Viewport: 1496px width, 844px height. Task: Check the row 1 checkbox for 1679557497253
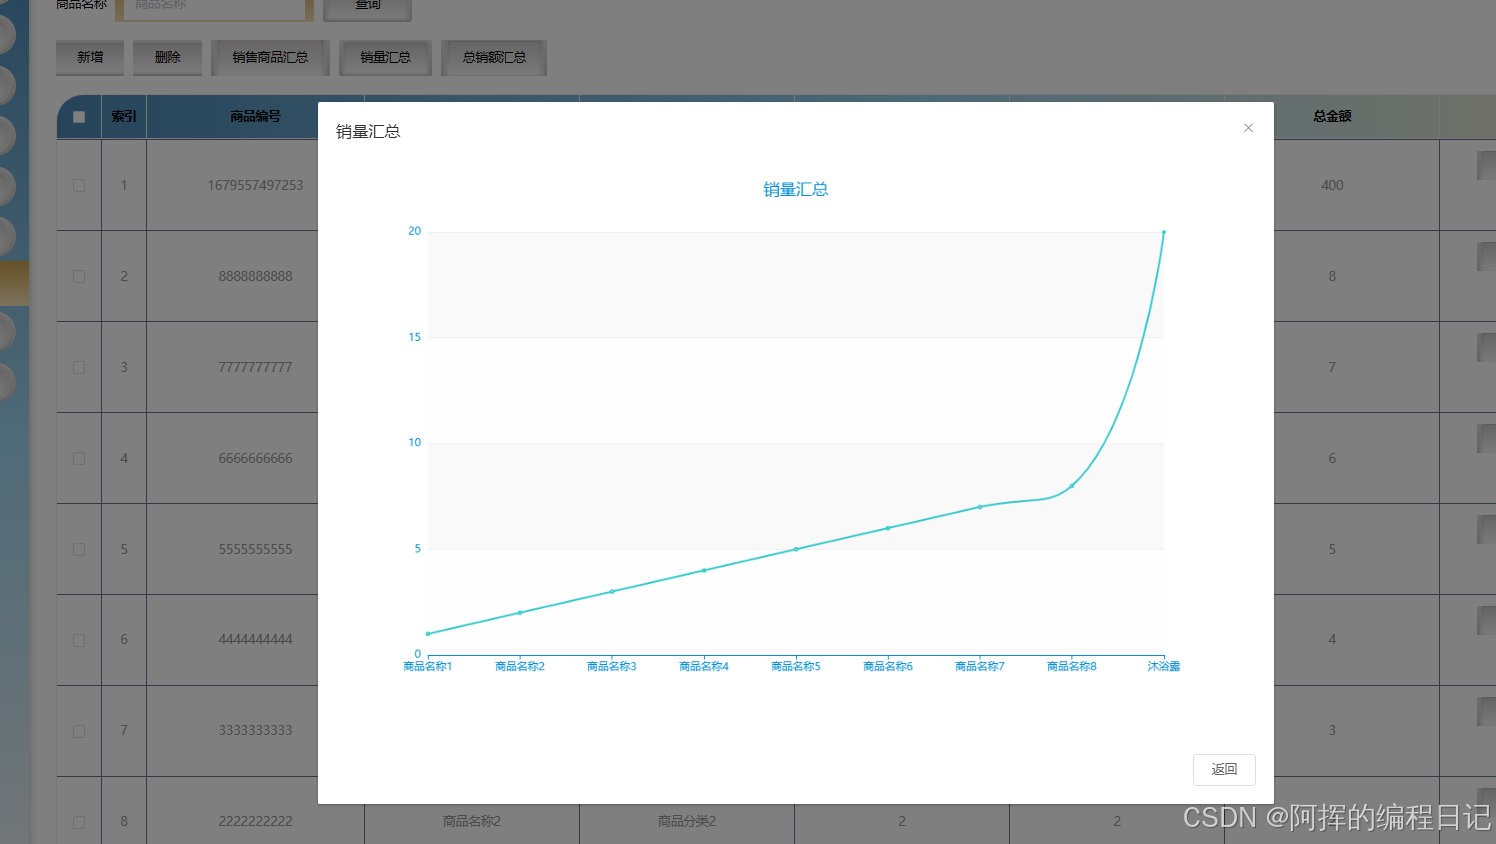pos(79,185)
